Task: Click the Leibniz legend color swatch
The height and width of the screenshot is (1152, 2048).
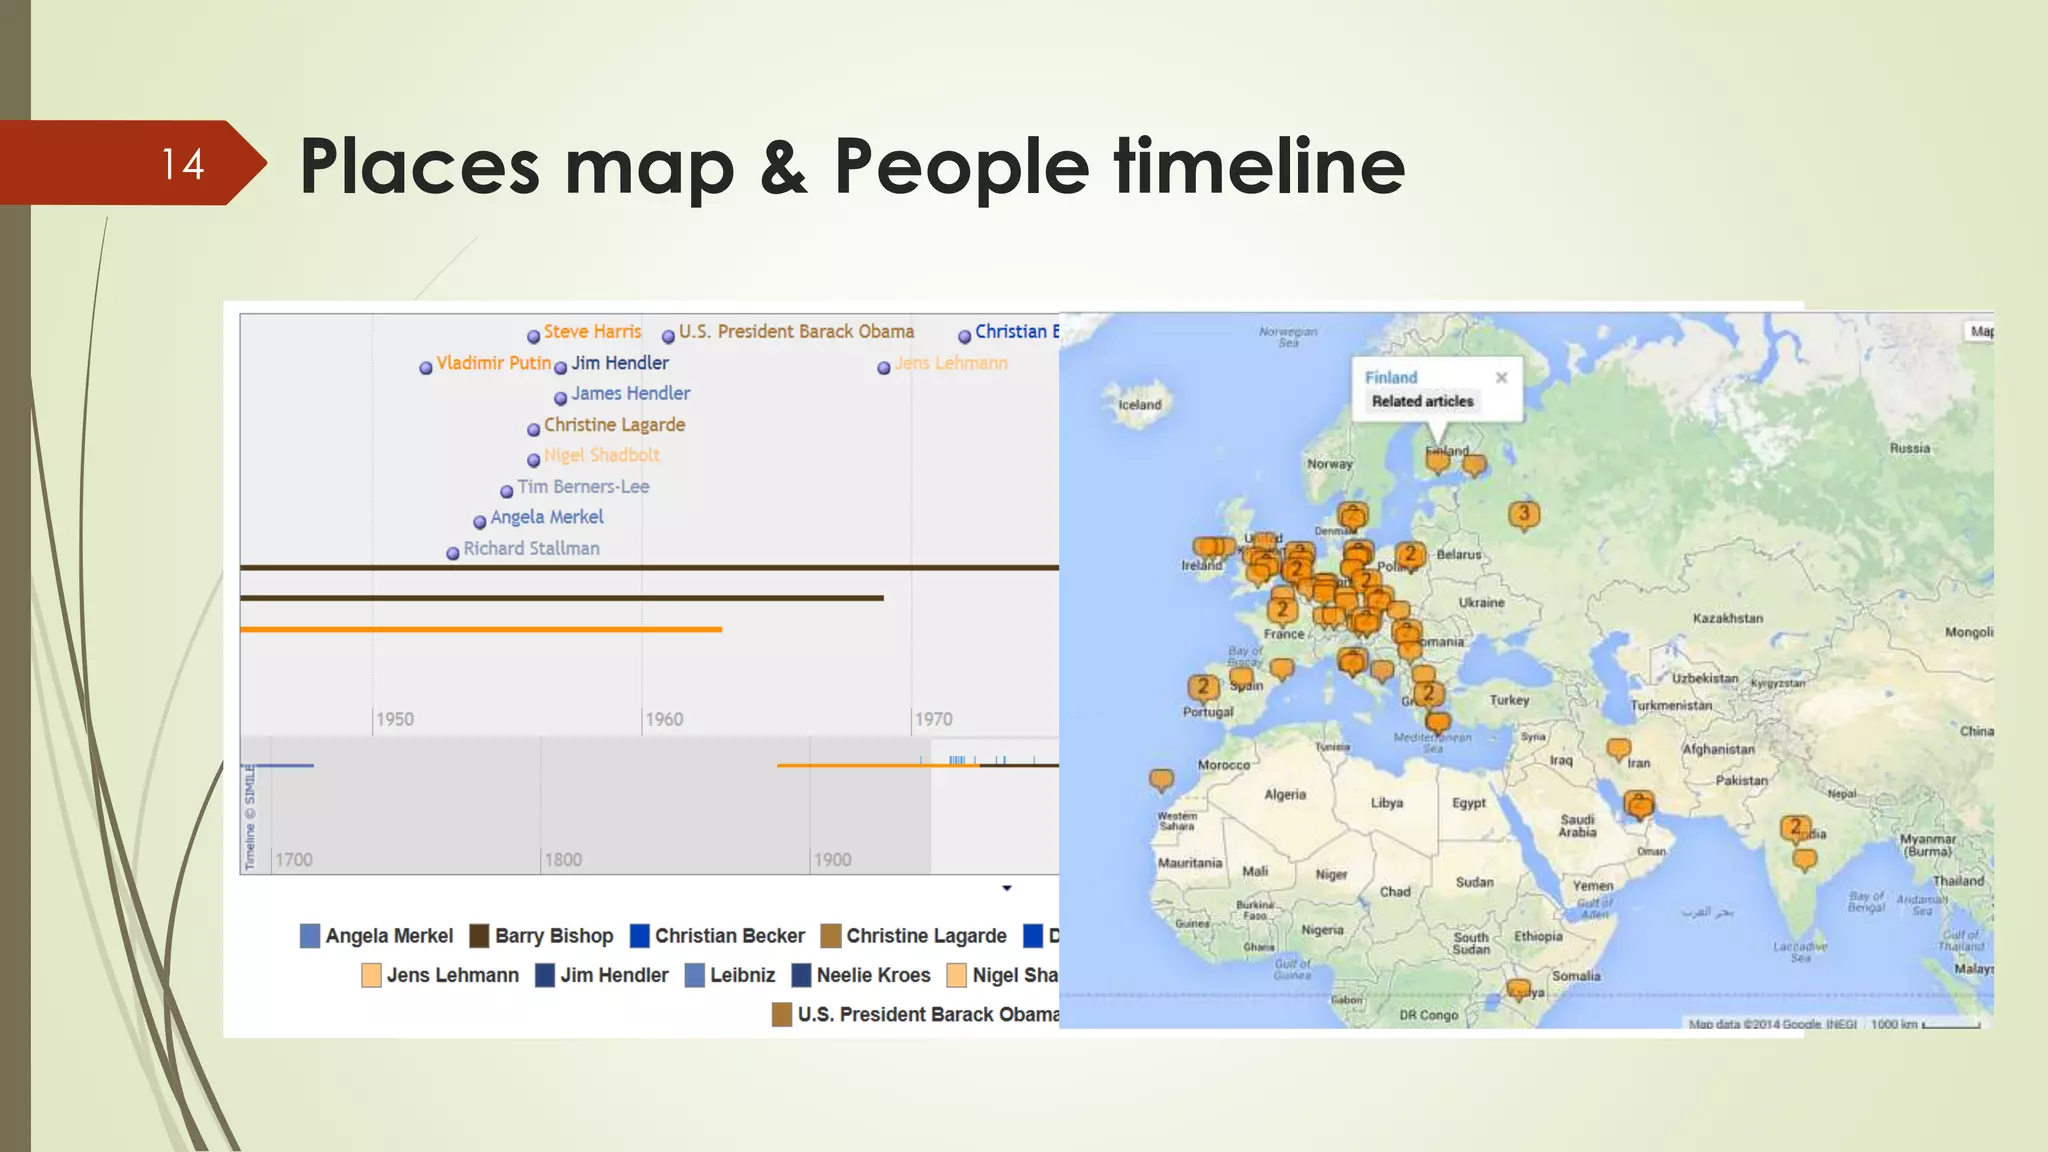Action: point(695,975)
